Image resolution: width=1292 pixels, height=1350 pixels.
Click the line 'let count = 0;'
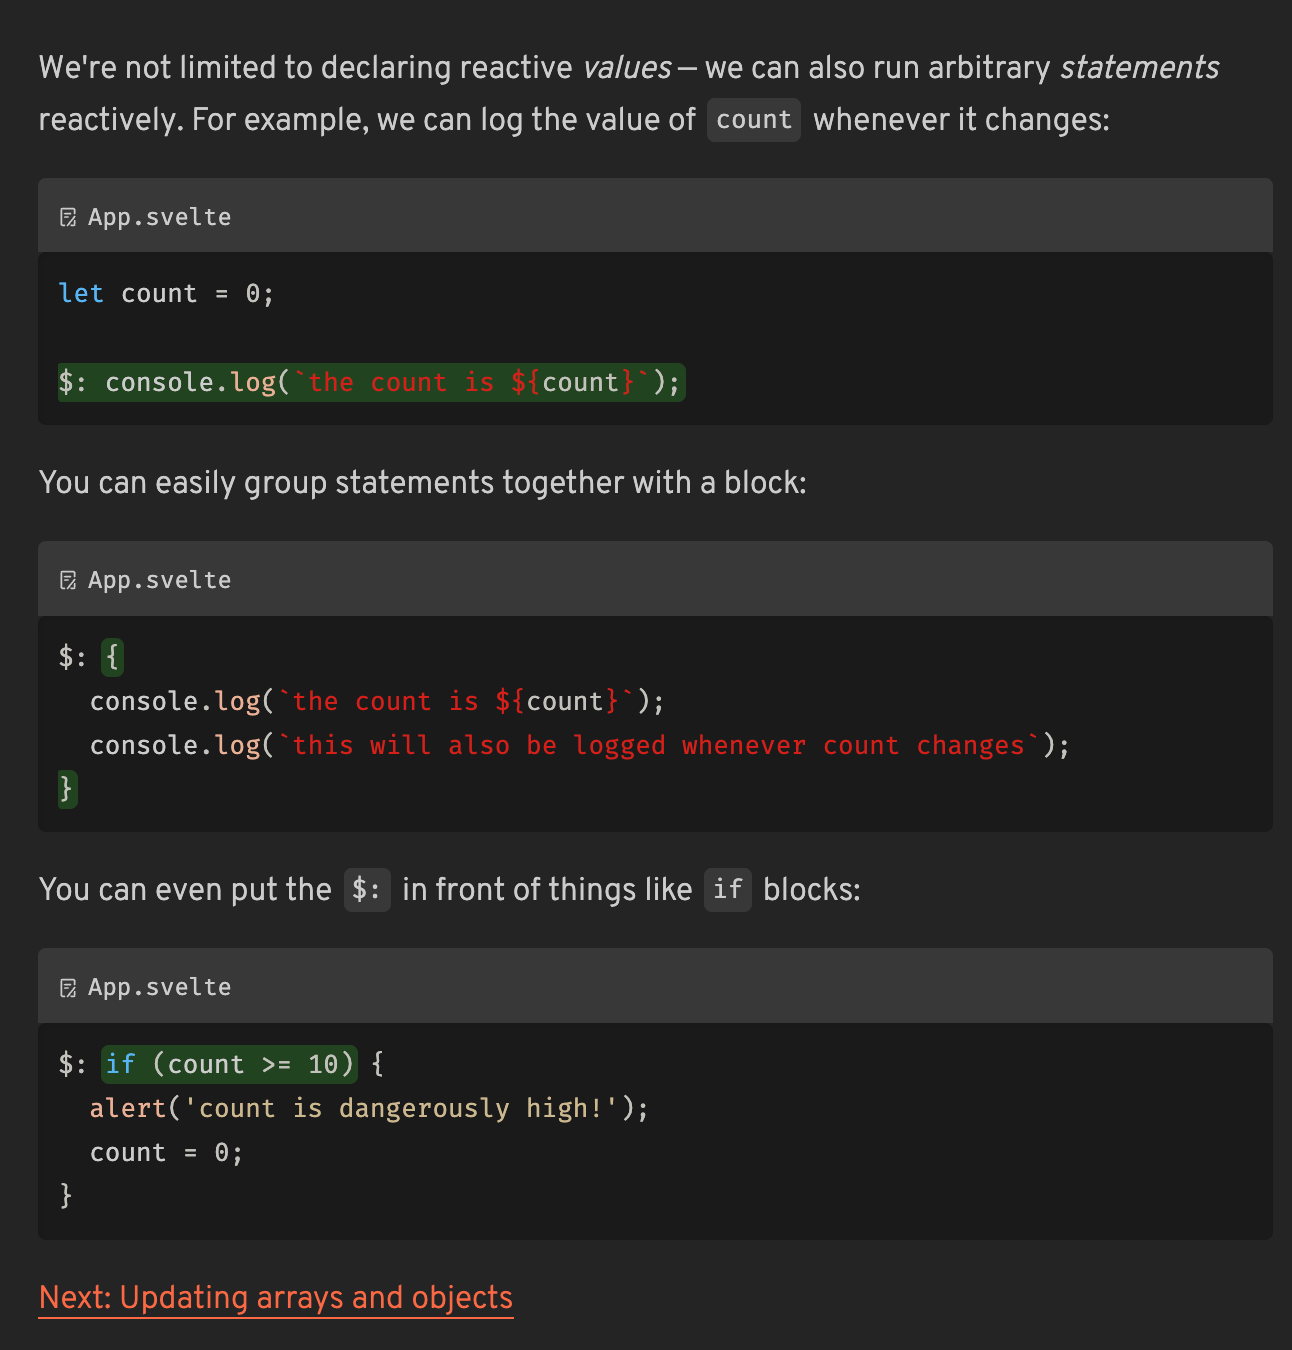tap(166, 293)
